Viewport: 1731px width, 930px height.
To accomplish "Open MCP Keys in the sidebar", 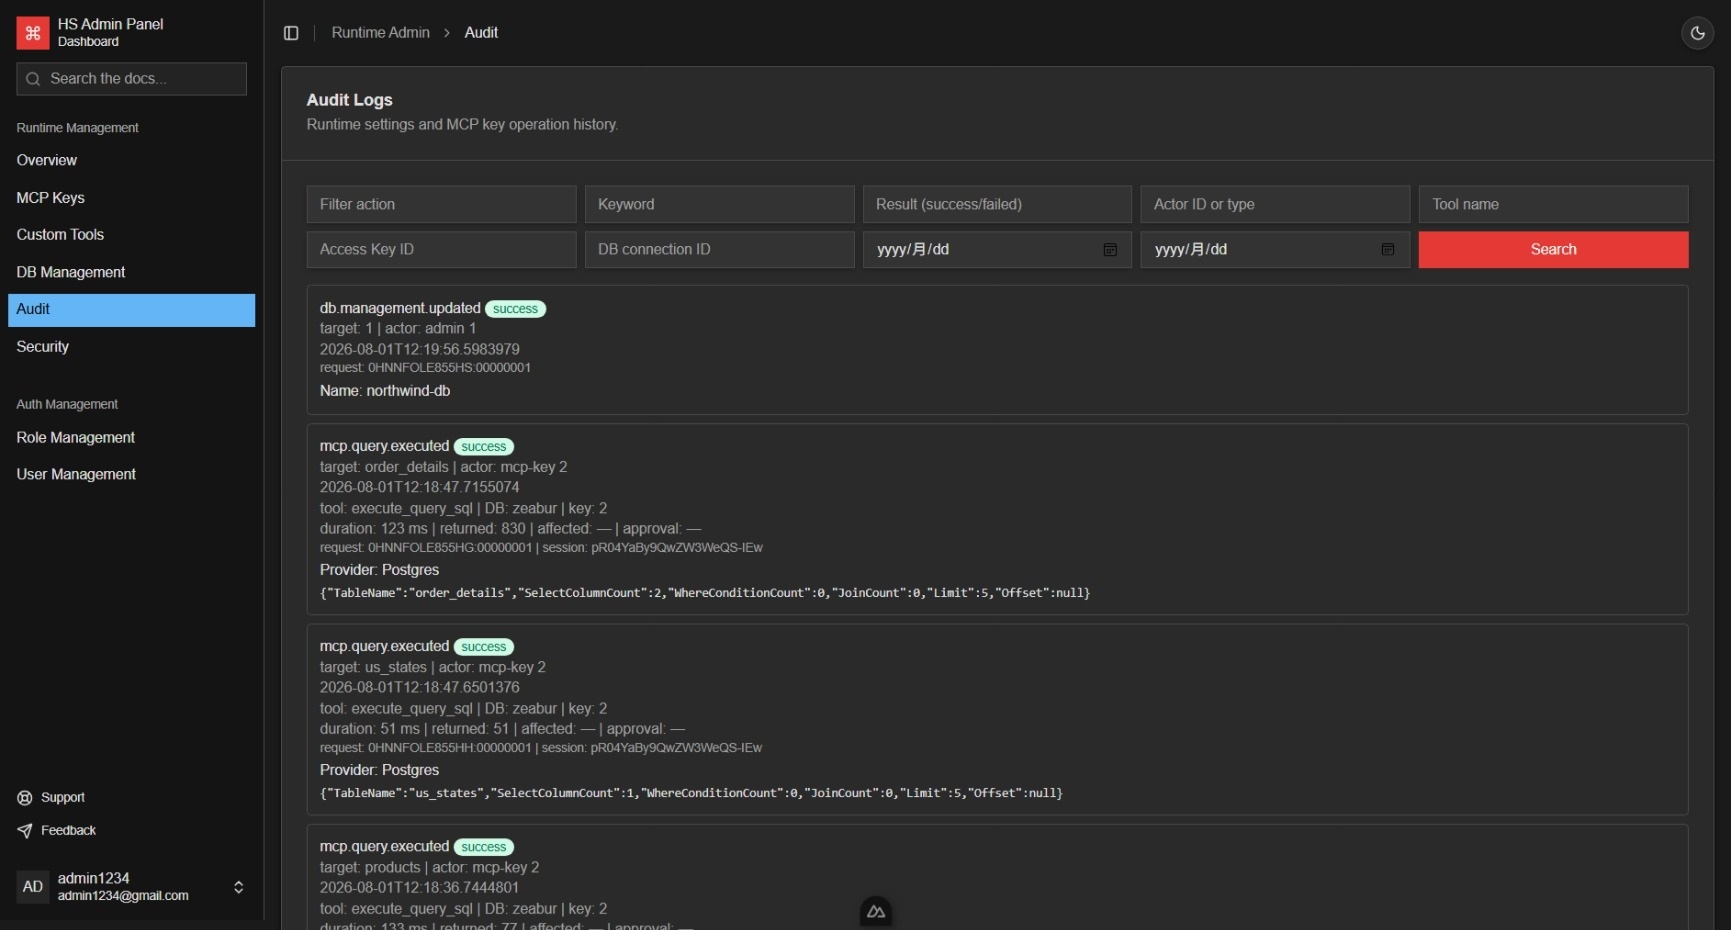I will pos(131,198).
